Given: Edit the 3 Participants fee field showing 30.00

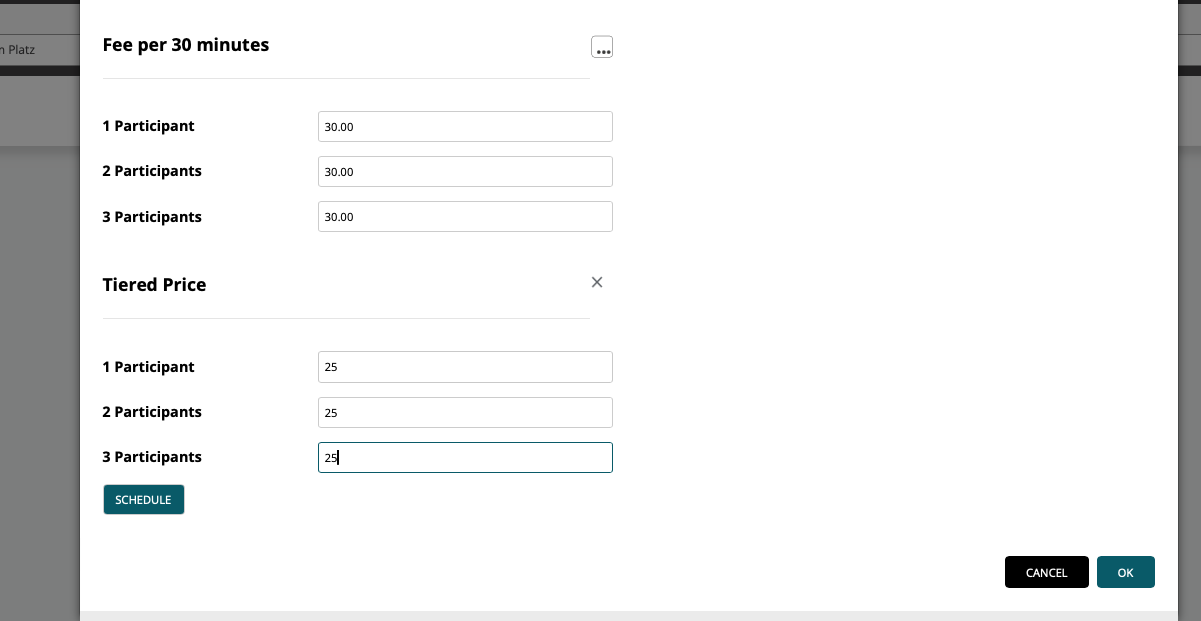Looking at the screenshot, I should coord(465,216).
